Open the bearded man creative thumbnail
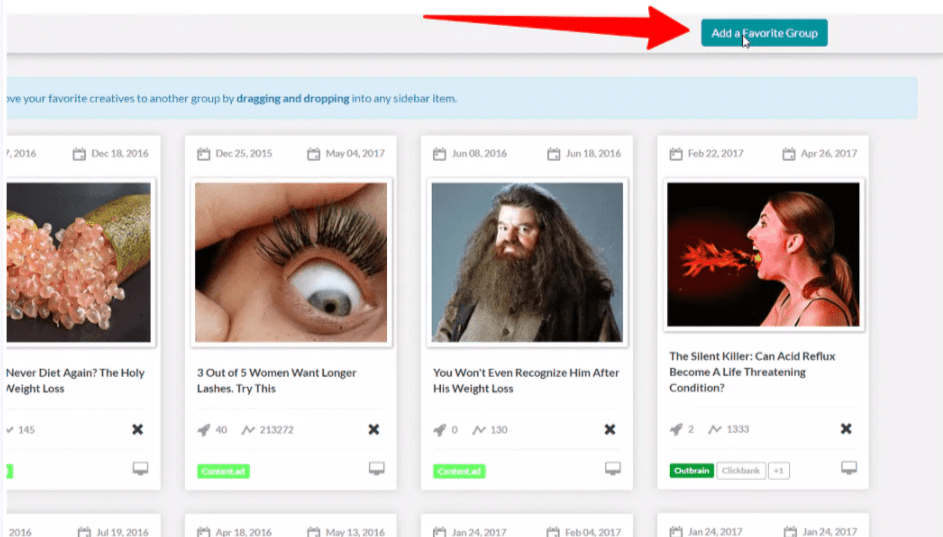The height and width of the screenshot is (537, 943). click(x=527, y=263)
